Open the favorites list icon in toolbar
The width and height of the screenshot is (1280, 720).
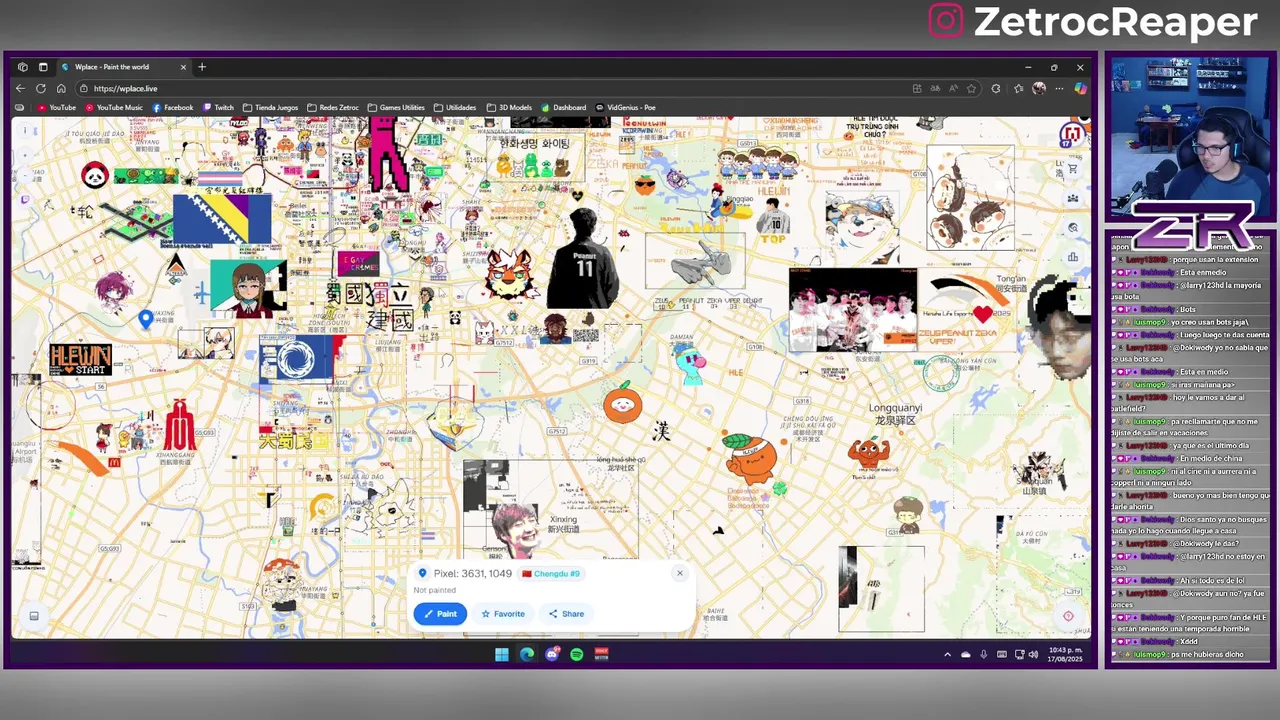[1018, 88]
